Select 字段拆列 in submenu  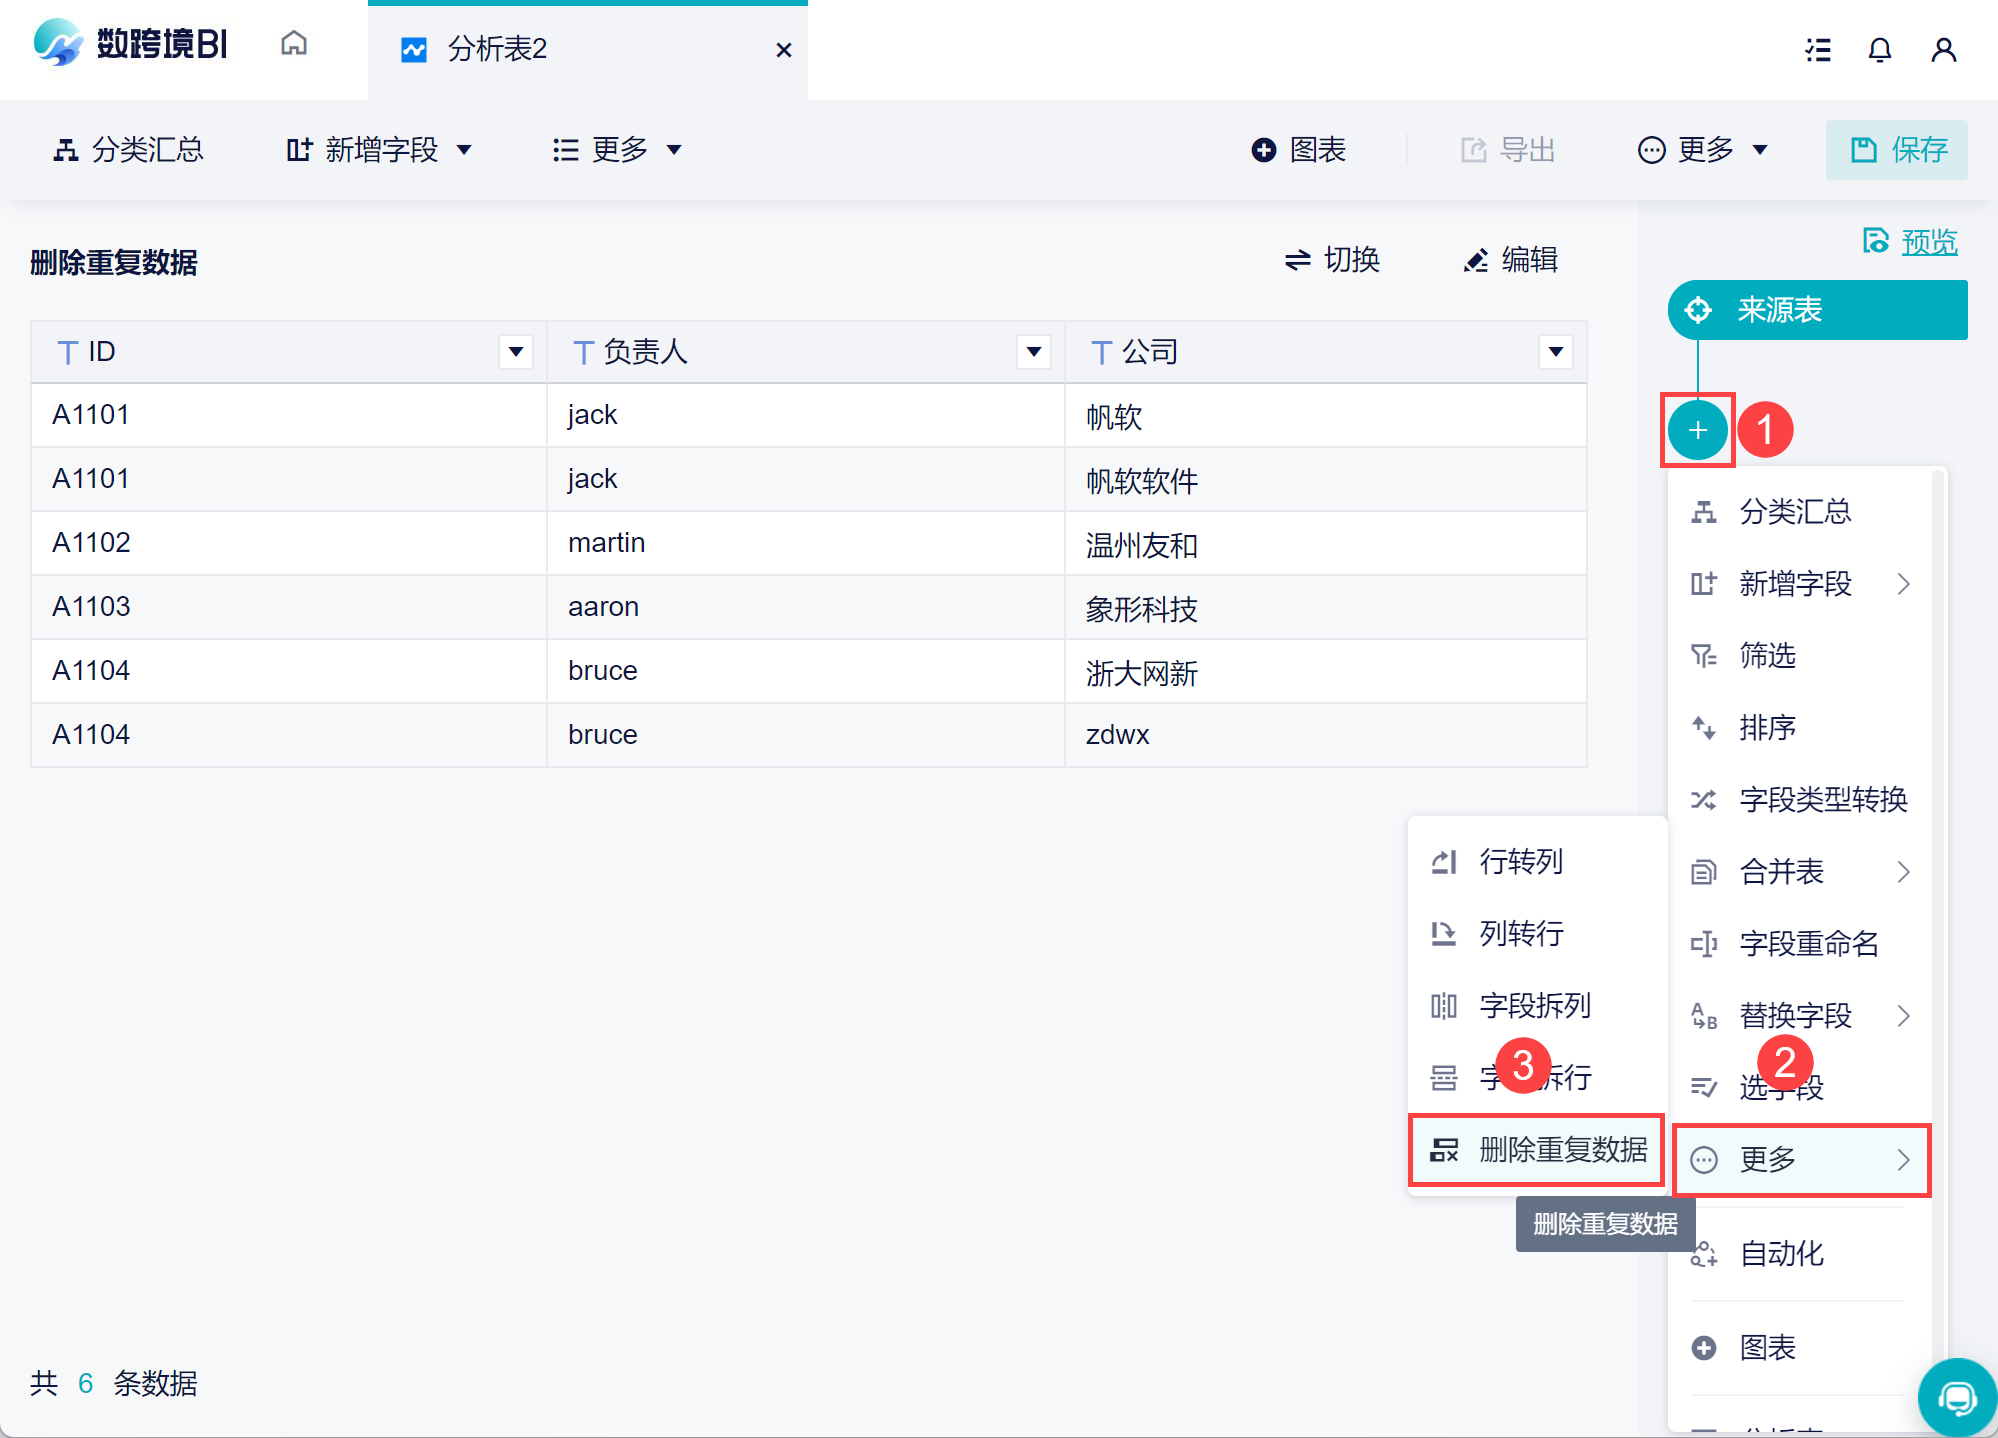tap(1536, 1006)
